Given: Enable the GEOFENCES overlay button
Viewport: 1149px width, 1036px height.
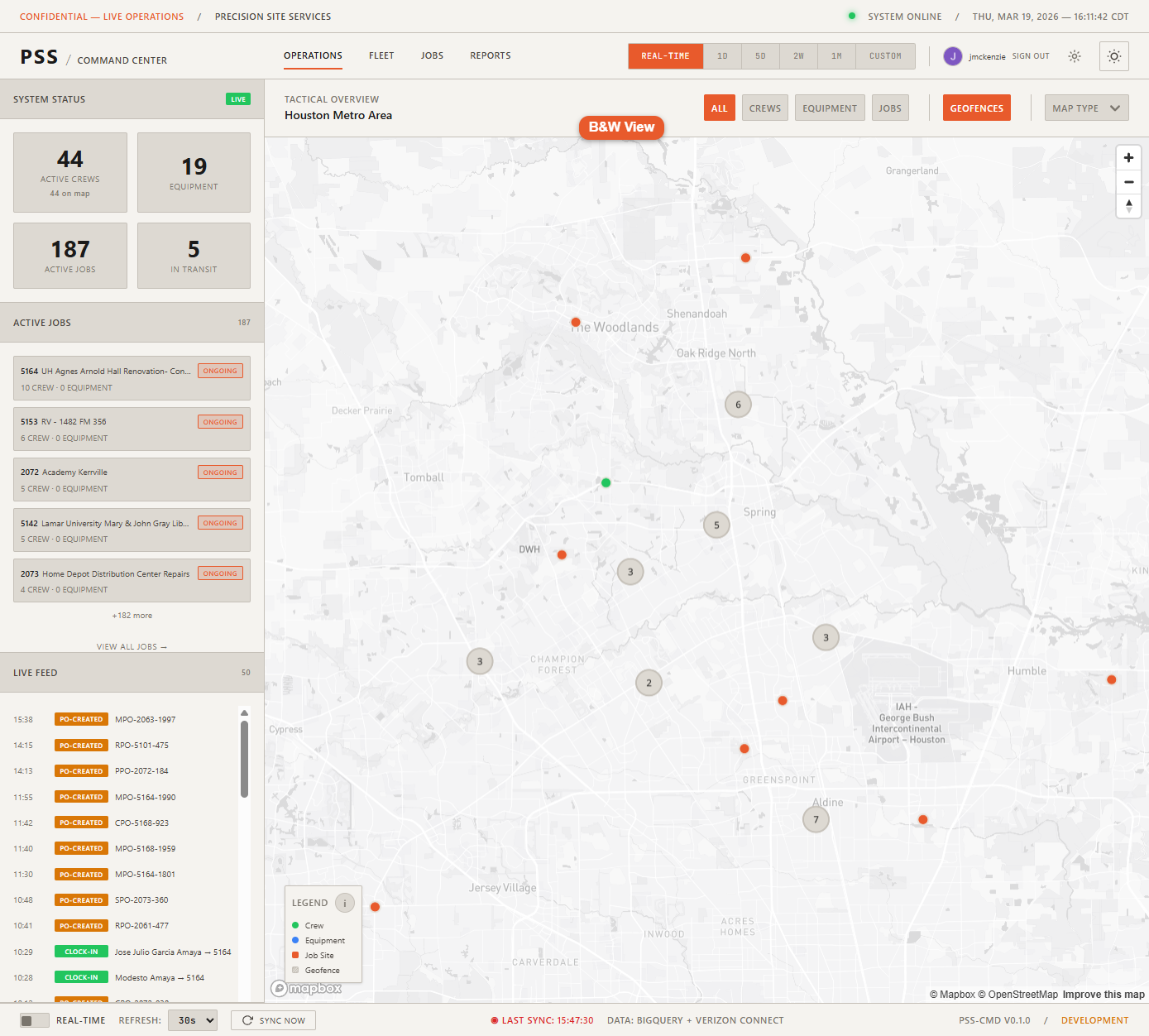Looking at the screenshot, I should tap(976, 107).
